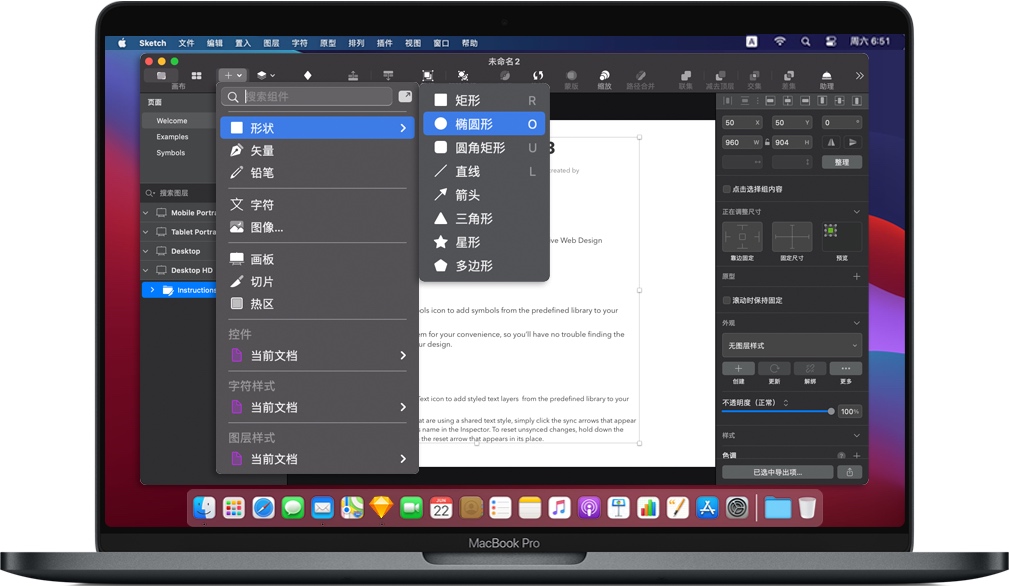The image size is (1009, 586).
Task: Switch to components grid view
Action: tap(196, 76)
